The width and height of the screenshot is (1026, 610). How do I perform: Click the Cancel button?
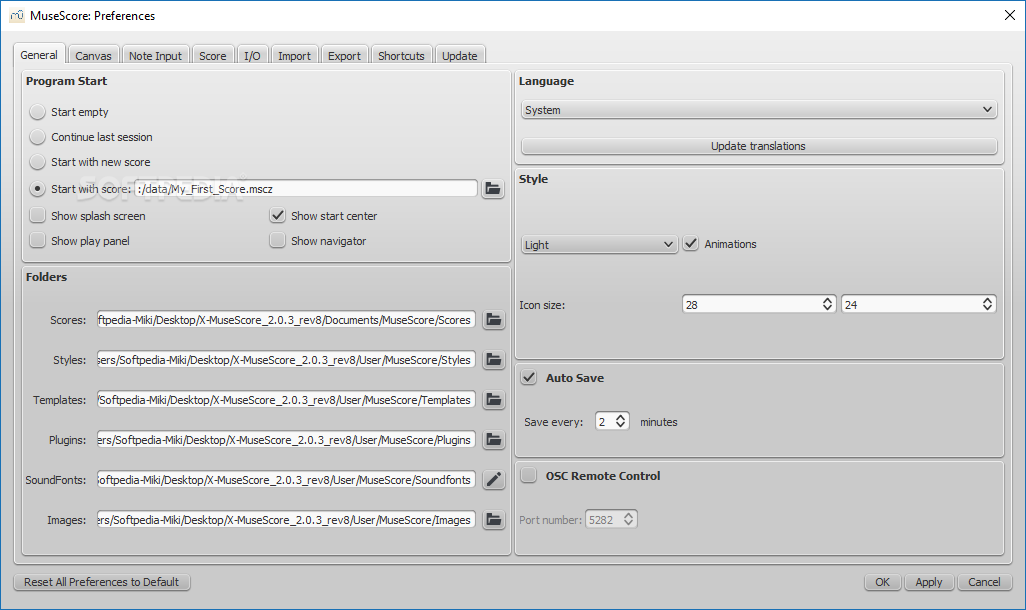[x=984, y=582]
